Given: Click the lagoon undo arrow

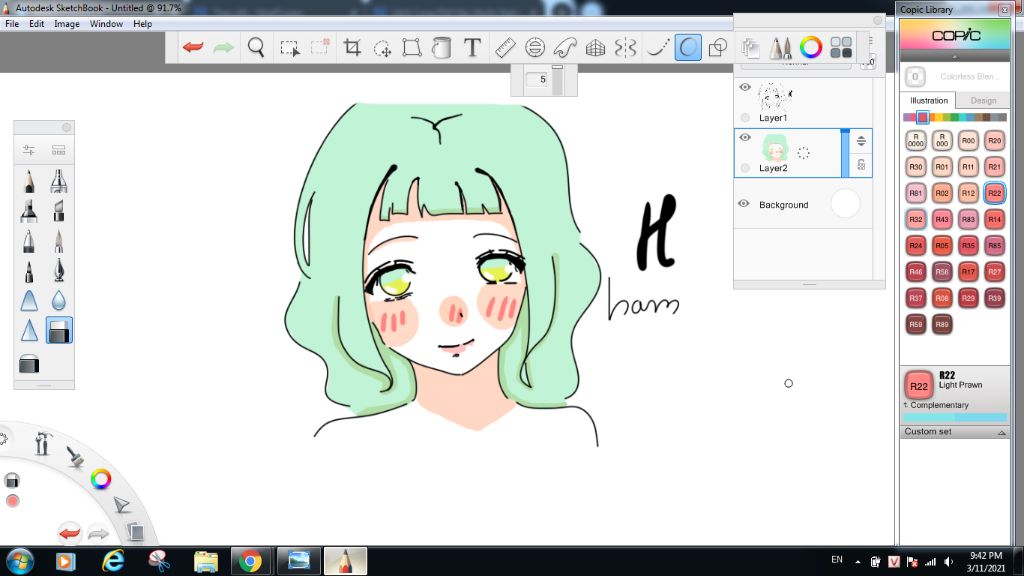Looking at the screenshot, I should point(69,533).
